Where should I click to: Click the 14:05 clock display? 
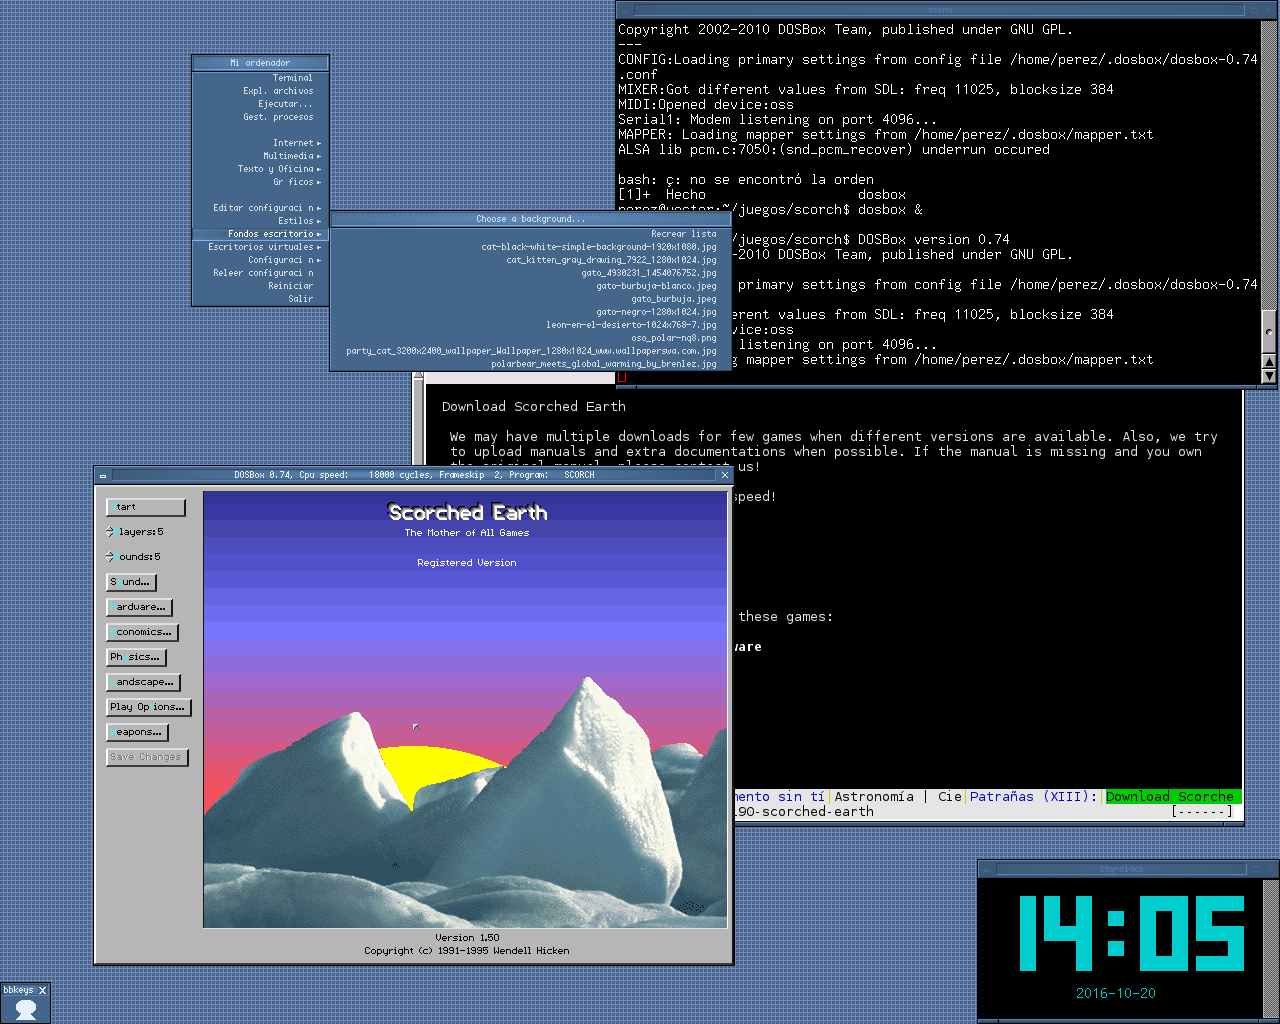pyautogui.click(x=1132, y=933)
